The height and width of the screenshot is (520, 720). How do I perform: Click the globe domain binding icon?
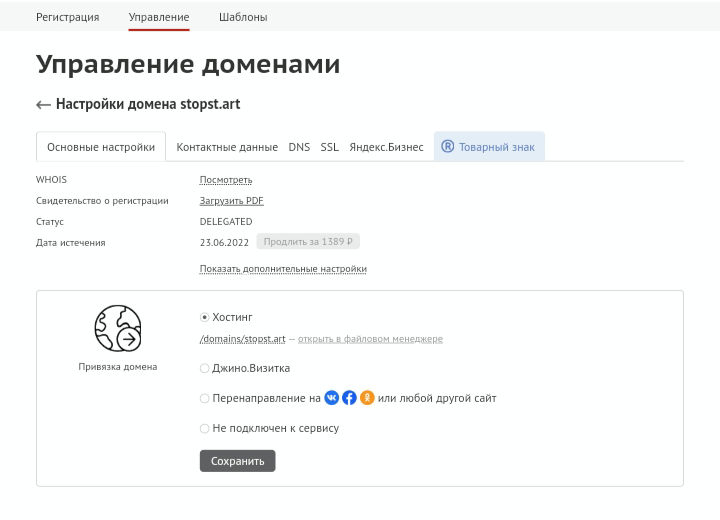pyautogui.click(x=118, y=329)
